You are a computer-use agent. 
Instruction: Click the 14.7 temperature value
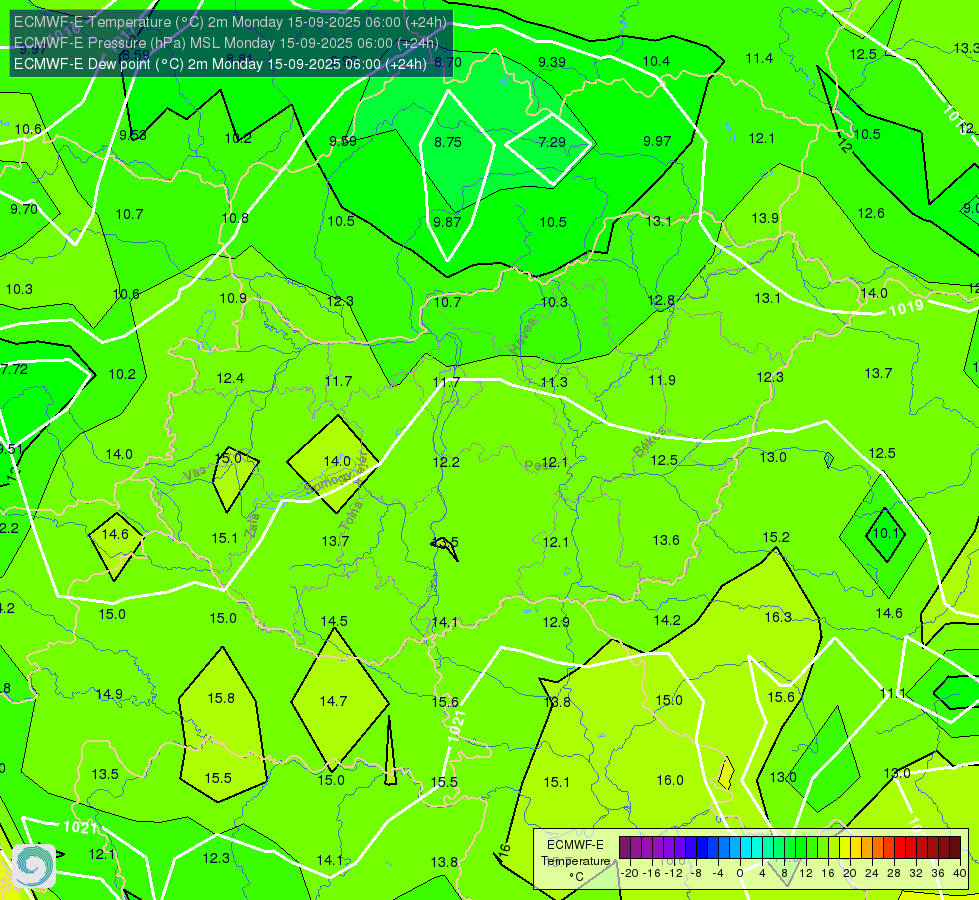pyautogui.click(x=333, y=701)
